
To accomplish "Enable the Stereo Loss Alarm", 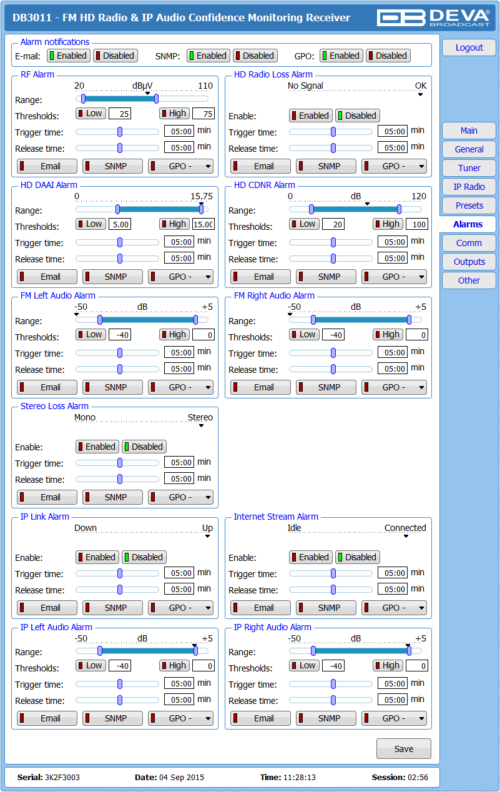I will click(97, 447).
